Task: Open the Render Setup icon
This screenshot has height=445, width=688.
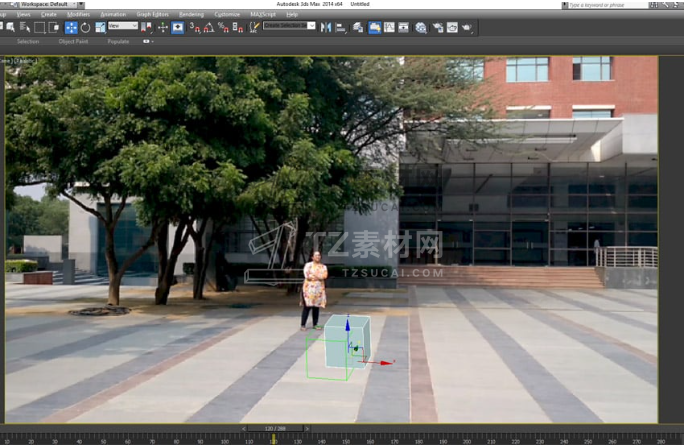Action: point(438,28)
